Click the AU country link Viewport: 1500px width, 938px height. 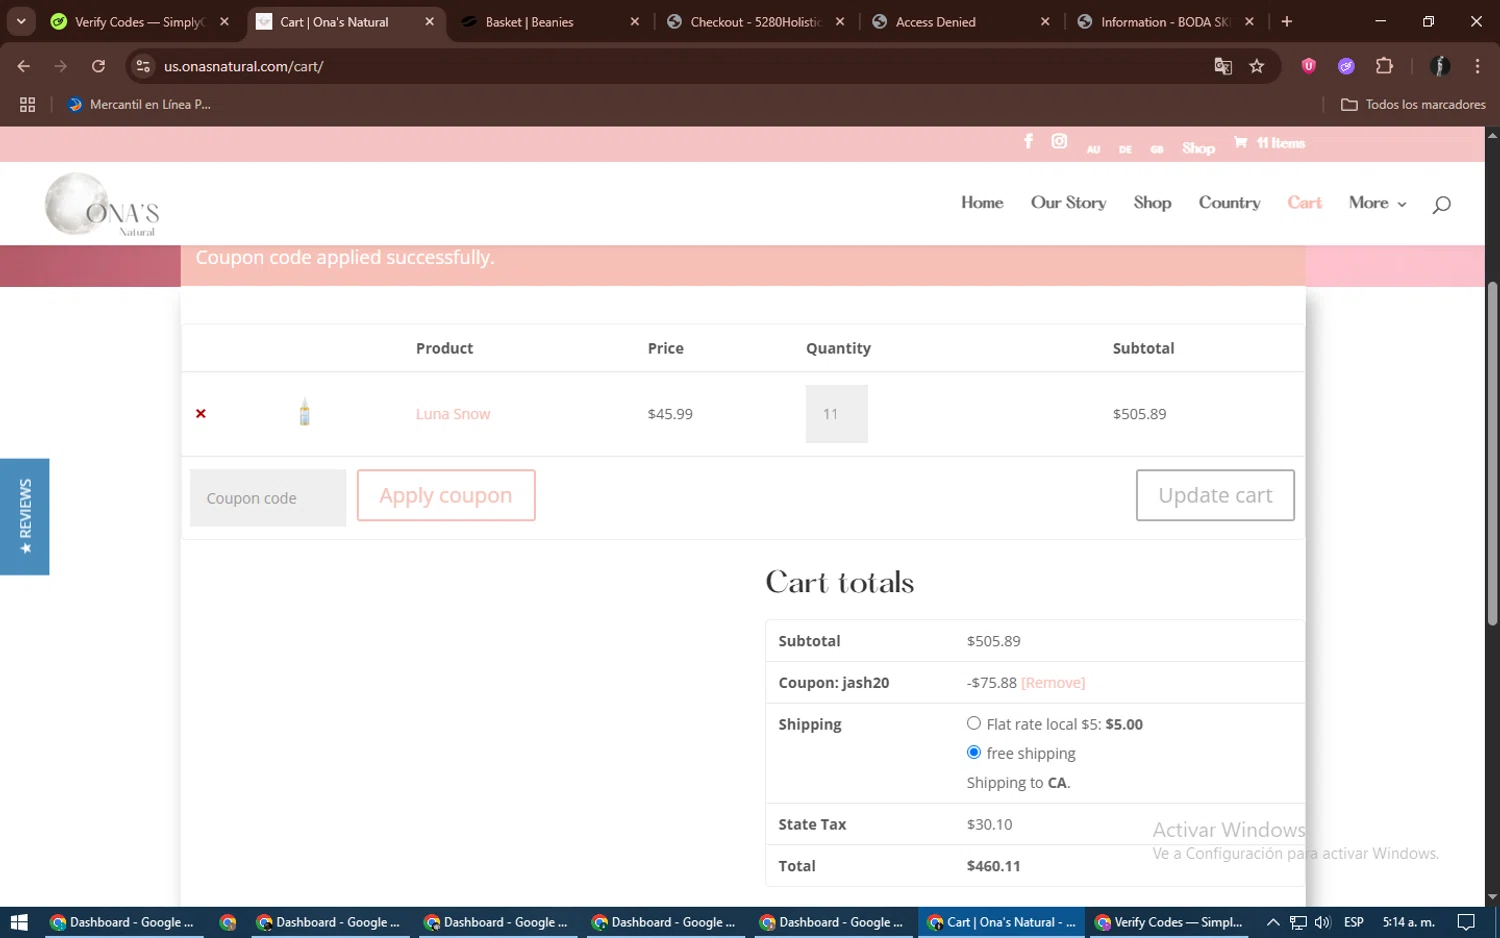(1093, 149)
